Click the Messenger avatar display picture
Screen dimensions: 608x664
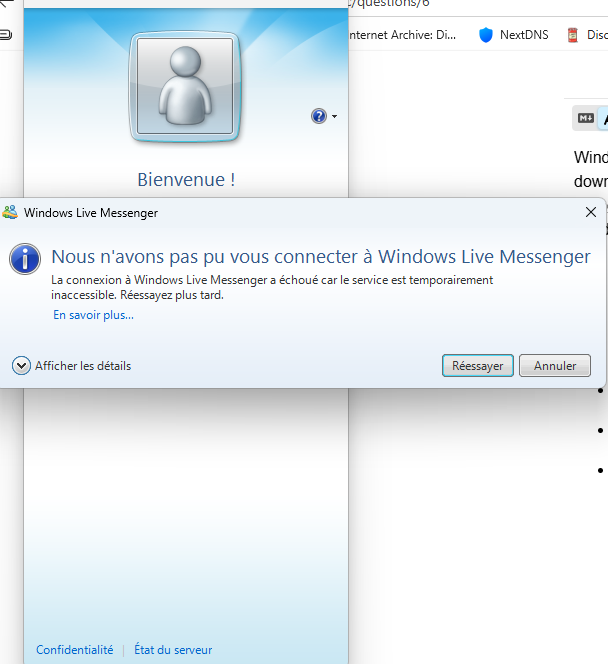[x=185, y=88]
